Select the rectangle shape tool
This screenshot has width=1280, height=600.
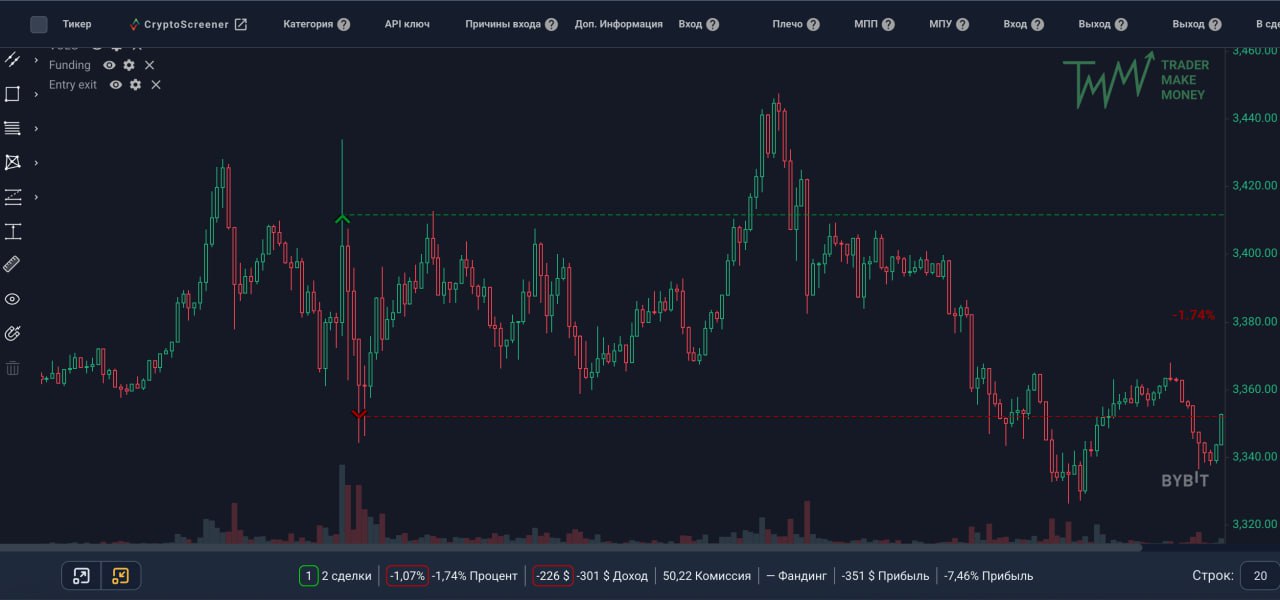coord(12,93)
